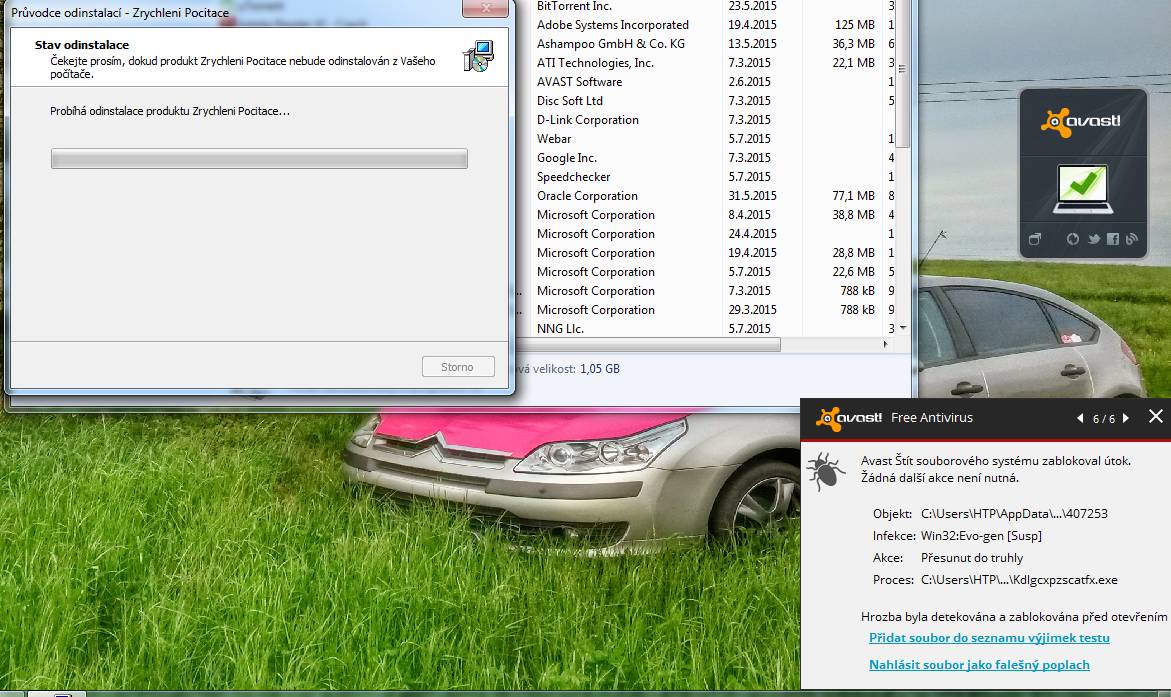Click the update arrows icon in Avast widget
Image resolution: width=1171 pixels, height=697 pixels.
pyautogui.click(x=1072, y=239)
